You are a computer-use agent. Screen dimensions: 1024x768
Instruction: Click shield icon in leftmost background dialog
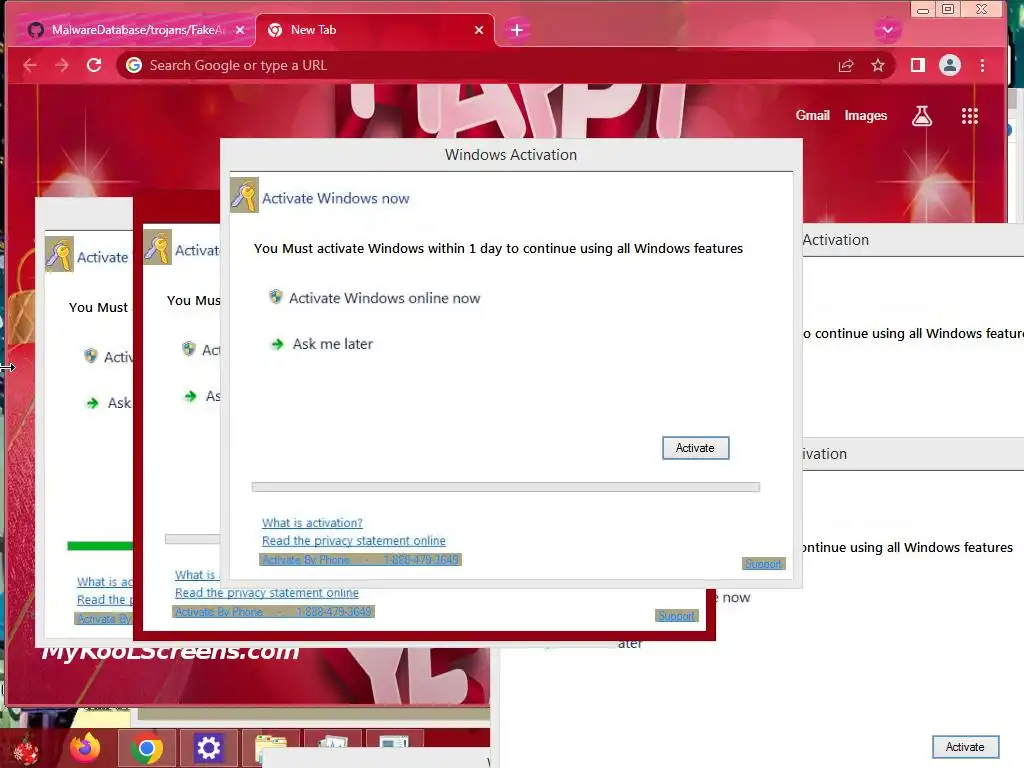91,356
